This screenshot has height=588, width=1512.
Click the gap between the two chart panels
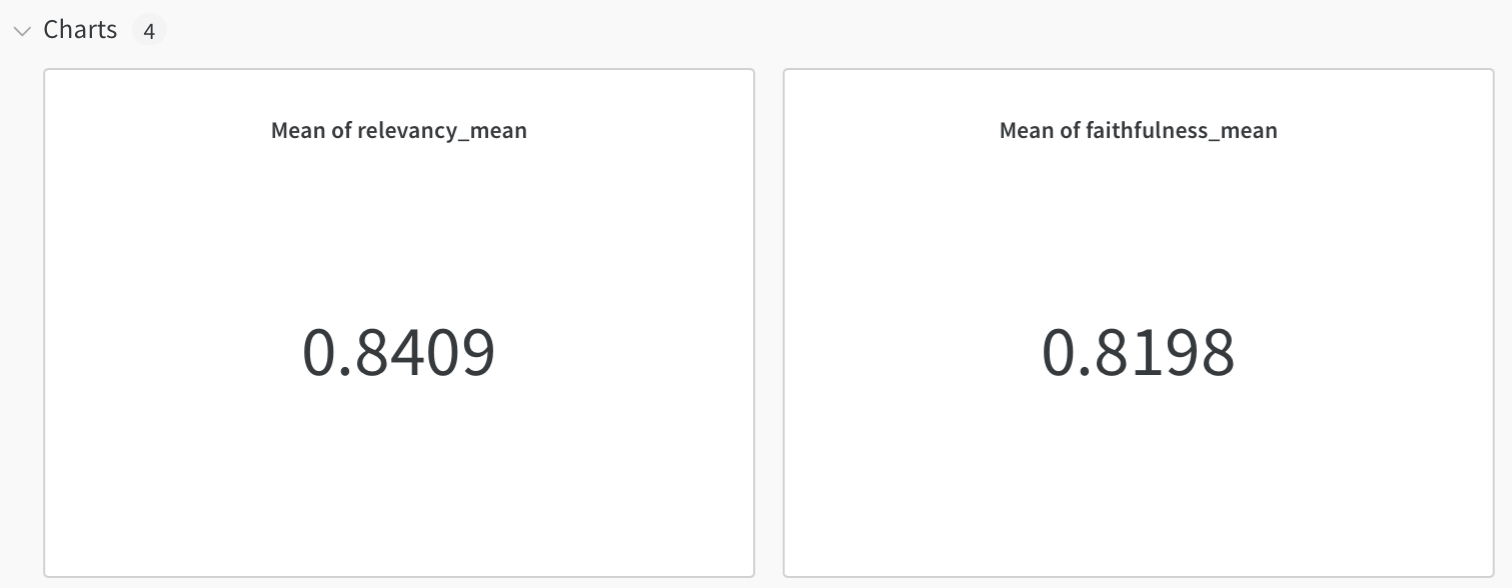(769, 322)
